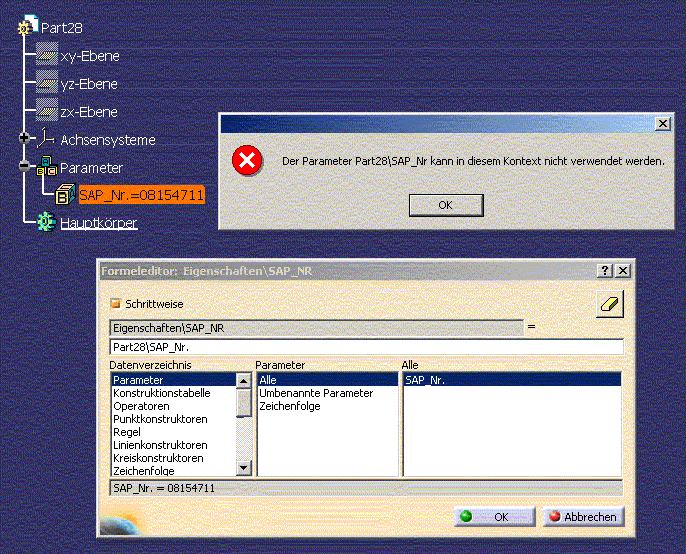
Task: Click OK in the error message box
Action: [446, 205]
